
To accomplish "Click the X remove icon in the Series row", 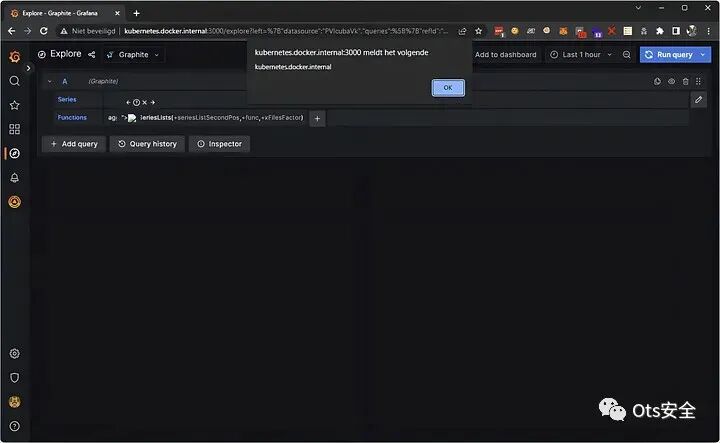I will tap(145, 102).
